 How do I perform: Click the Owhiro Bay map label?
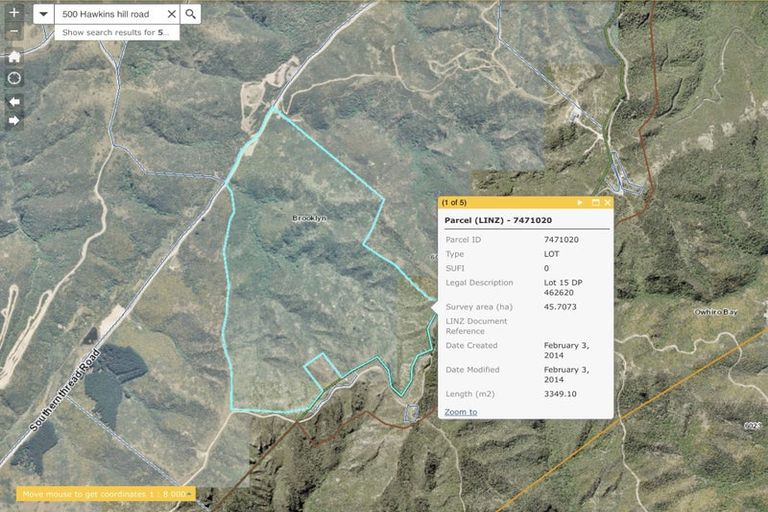[x=715, y=312]
